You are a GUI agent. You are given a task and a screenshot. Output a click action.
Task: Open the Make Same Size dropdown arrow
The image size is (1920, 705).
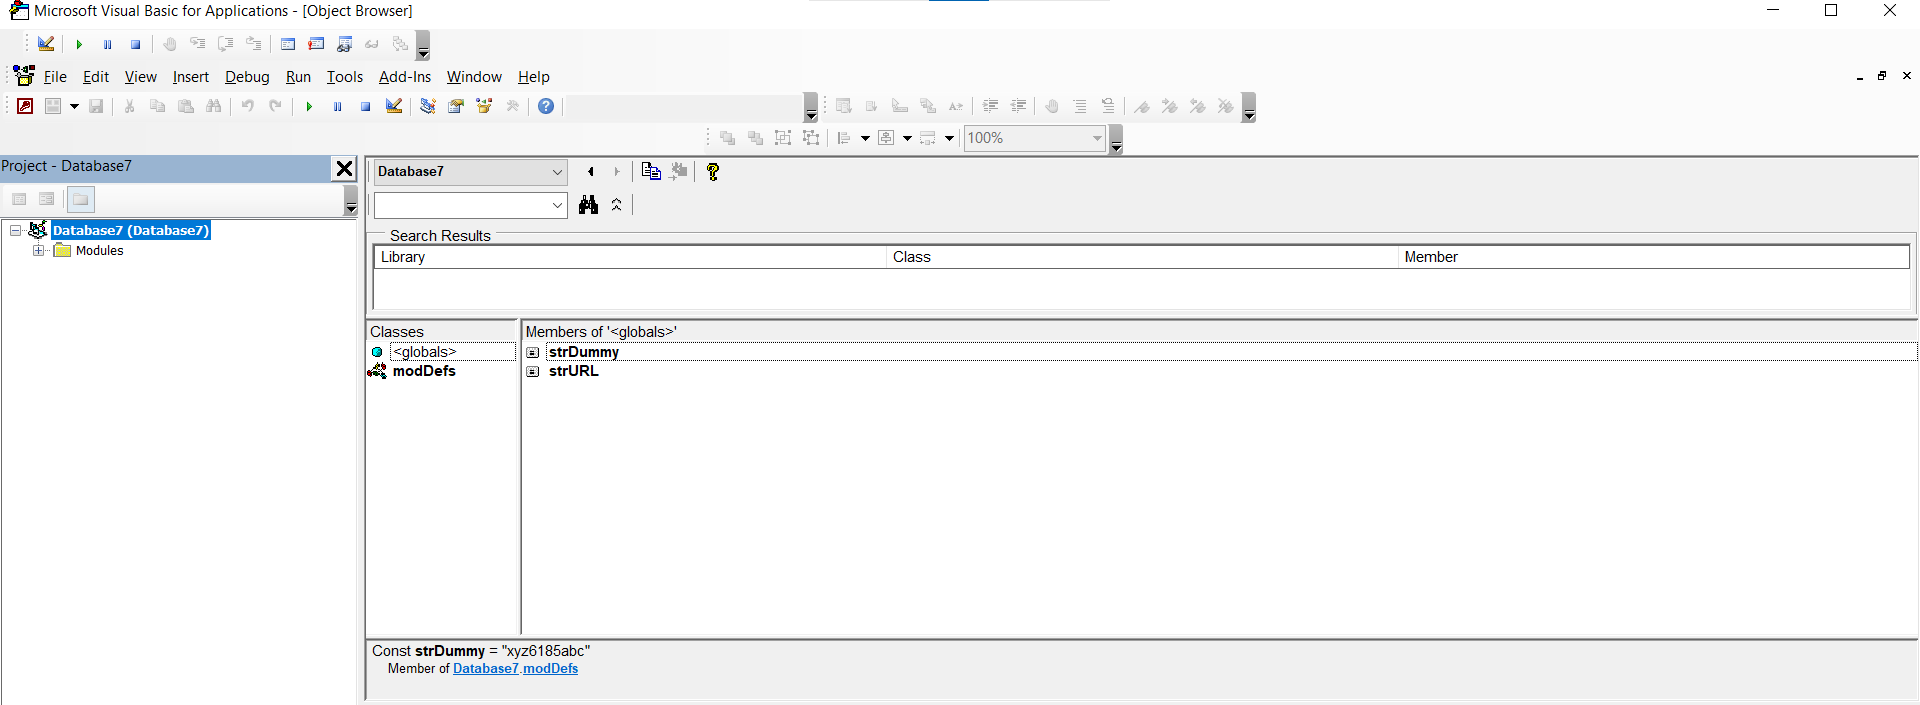pyautogui.click(x=949, y=138)
